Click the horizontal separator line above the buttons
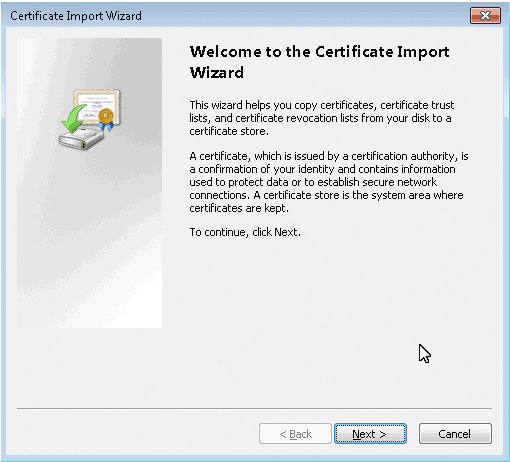The width and height of the screenshot is (510, 462). coord(254,408)
